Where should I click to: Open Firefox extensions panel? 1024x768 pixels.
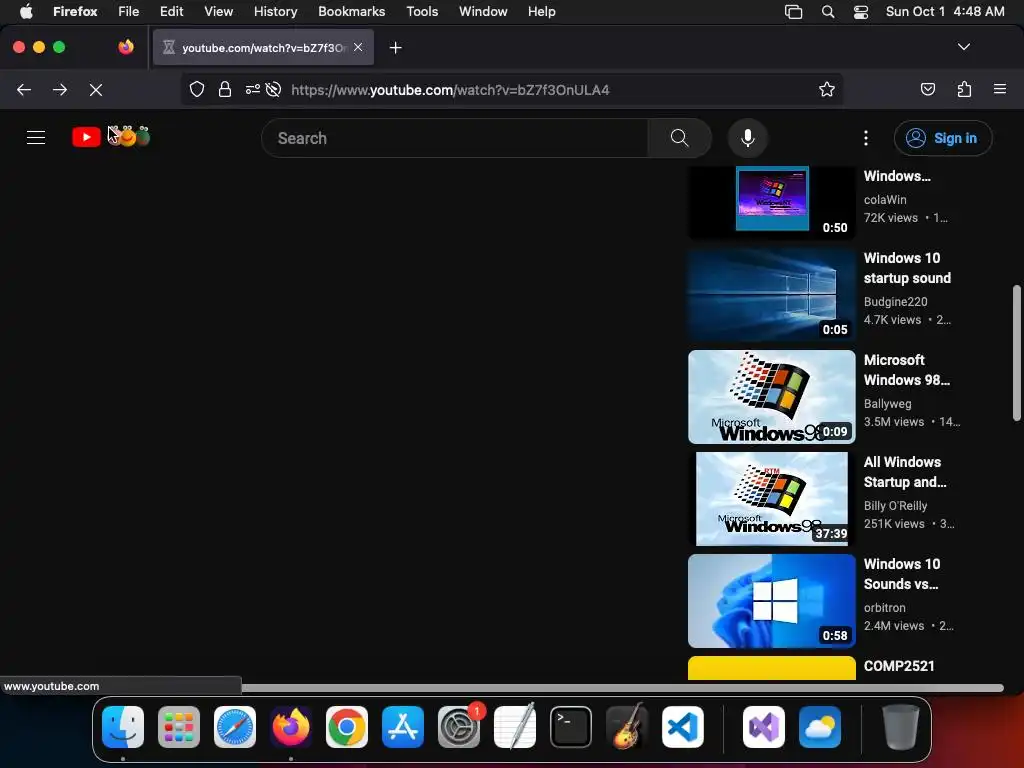coord(964,89)
